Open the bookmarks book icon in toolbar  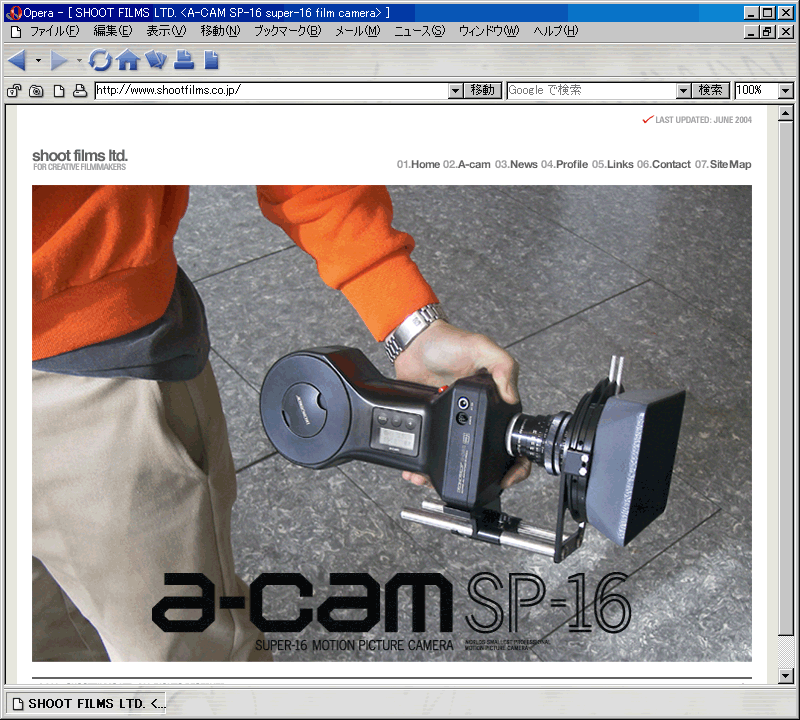click(156, 60)
